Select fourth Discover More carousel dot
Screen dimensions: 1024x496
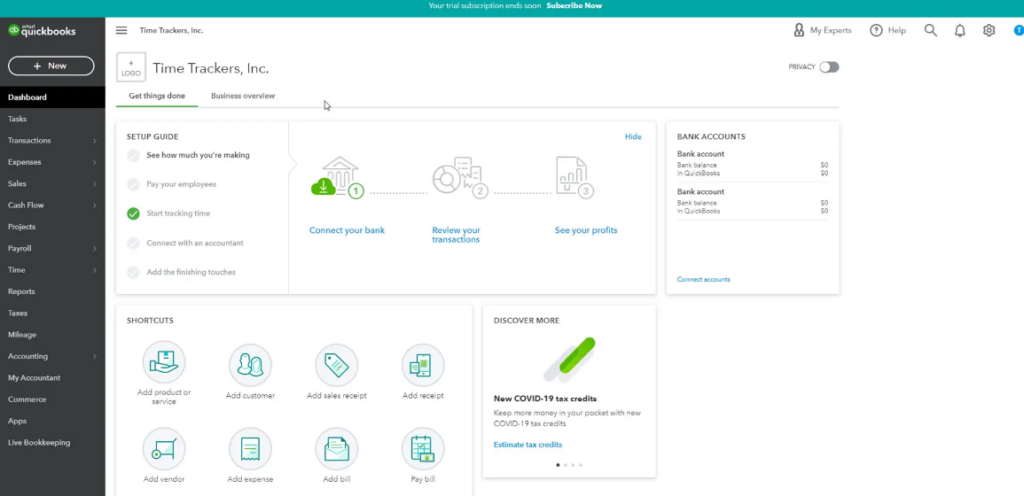point(581,465)
